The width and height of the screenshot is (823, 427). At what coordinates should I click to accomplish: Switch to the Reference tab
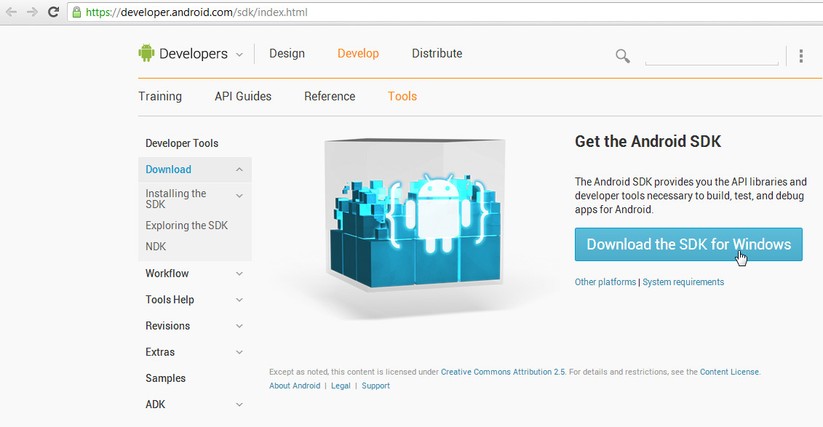(x=330, y=97)
